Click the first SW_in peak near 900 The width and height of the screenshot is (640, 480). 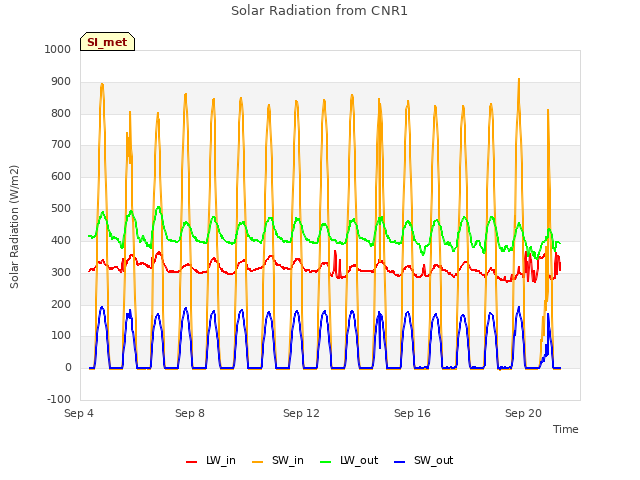click(x=102, y=84)
